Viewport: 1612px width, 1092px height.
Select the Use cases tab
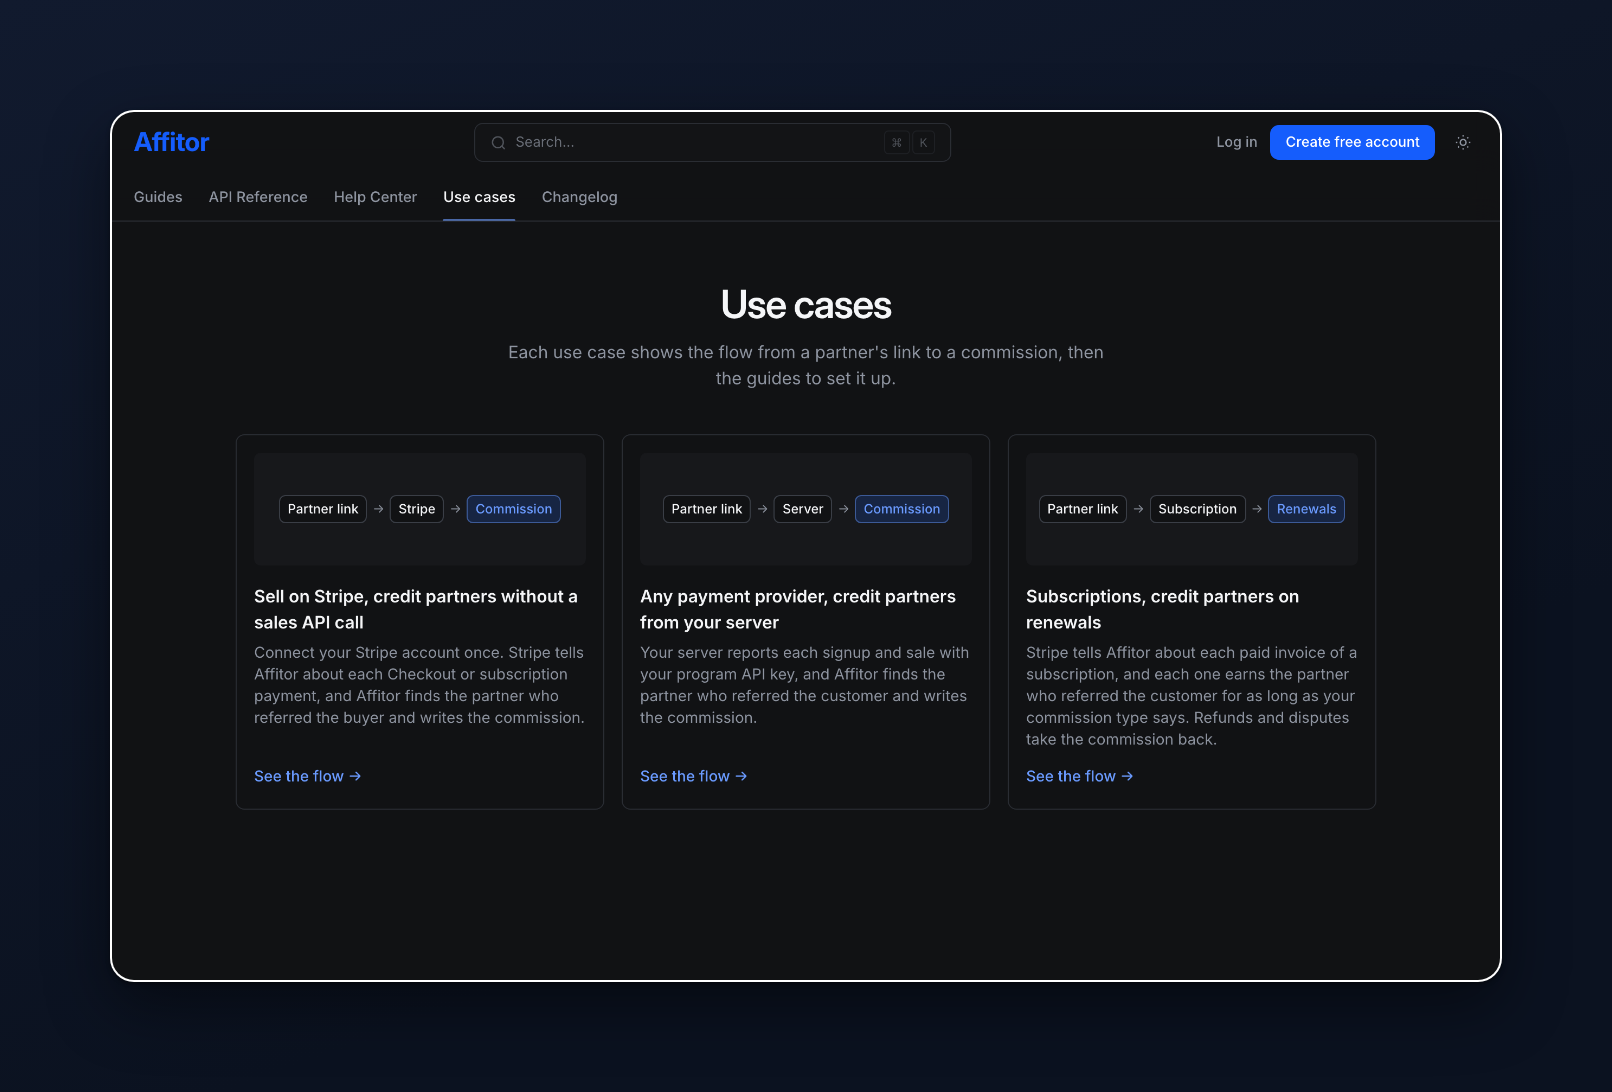point(479,197)
